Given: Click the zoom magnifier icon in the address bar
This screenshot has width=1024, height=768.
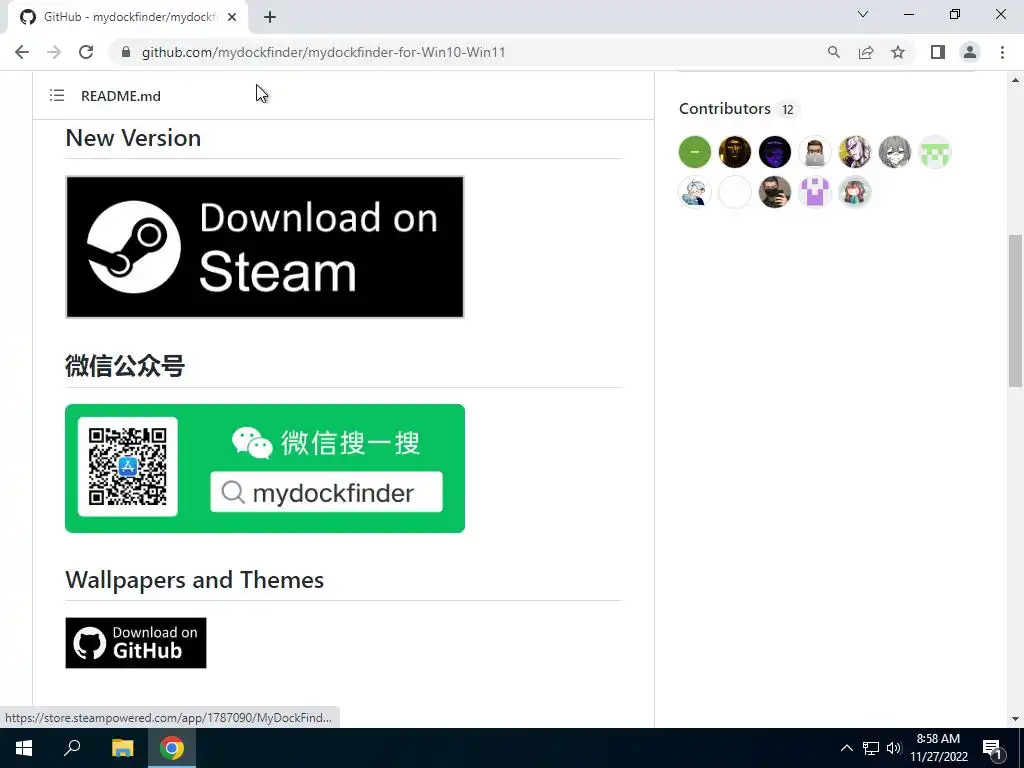Looking at the screenshot, I should click(x=833, y=52).
